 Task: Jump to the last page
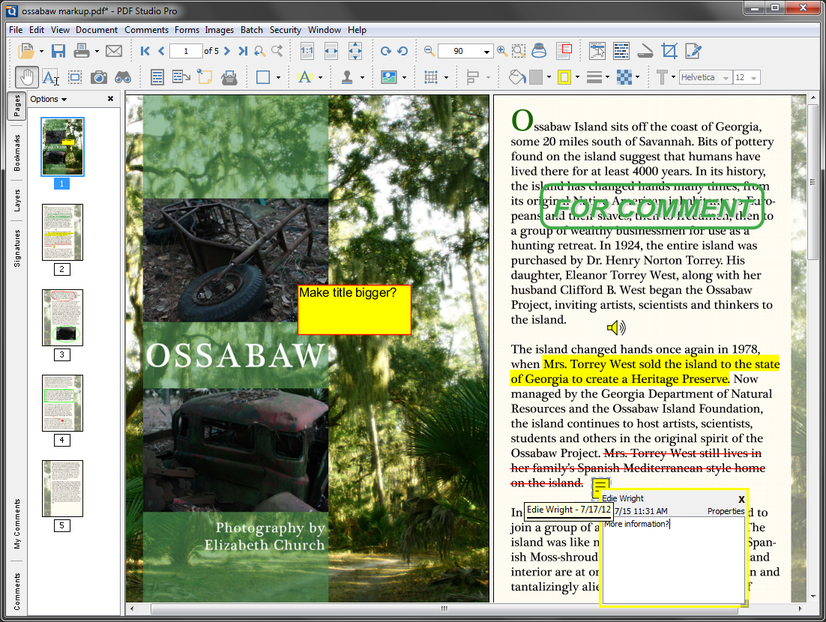[243, 51]
